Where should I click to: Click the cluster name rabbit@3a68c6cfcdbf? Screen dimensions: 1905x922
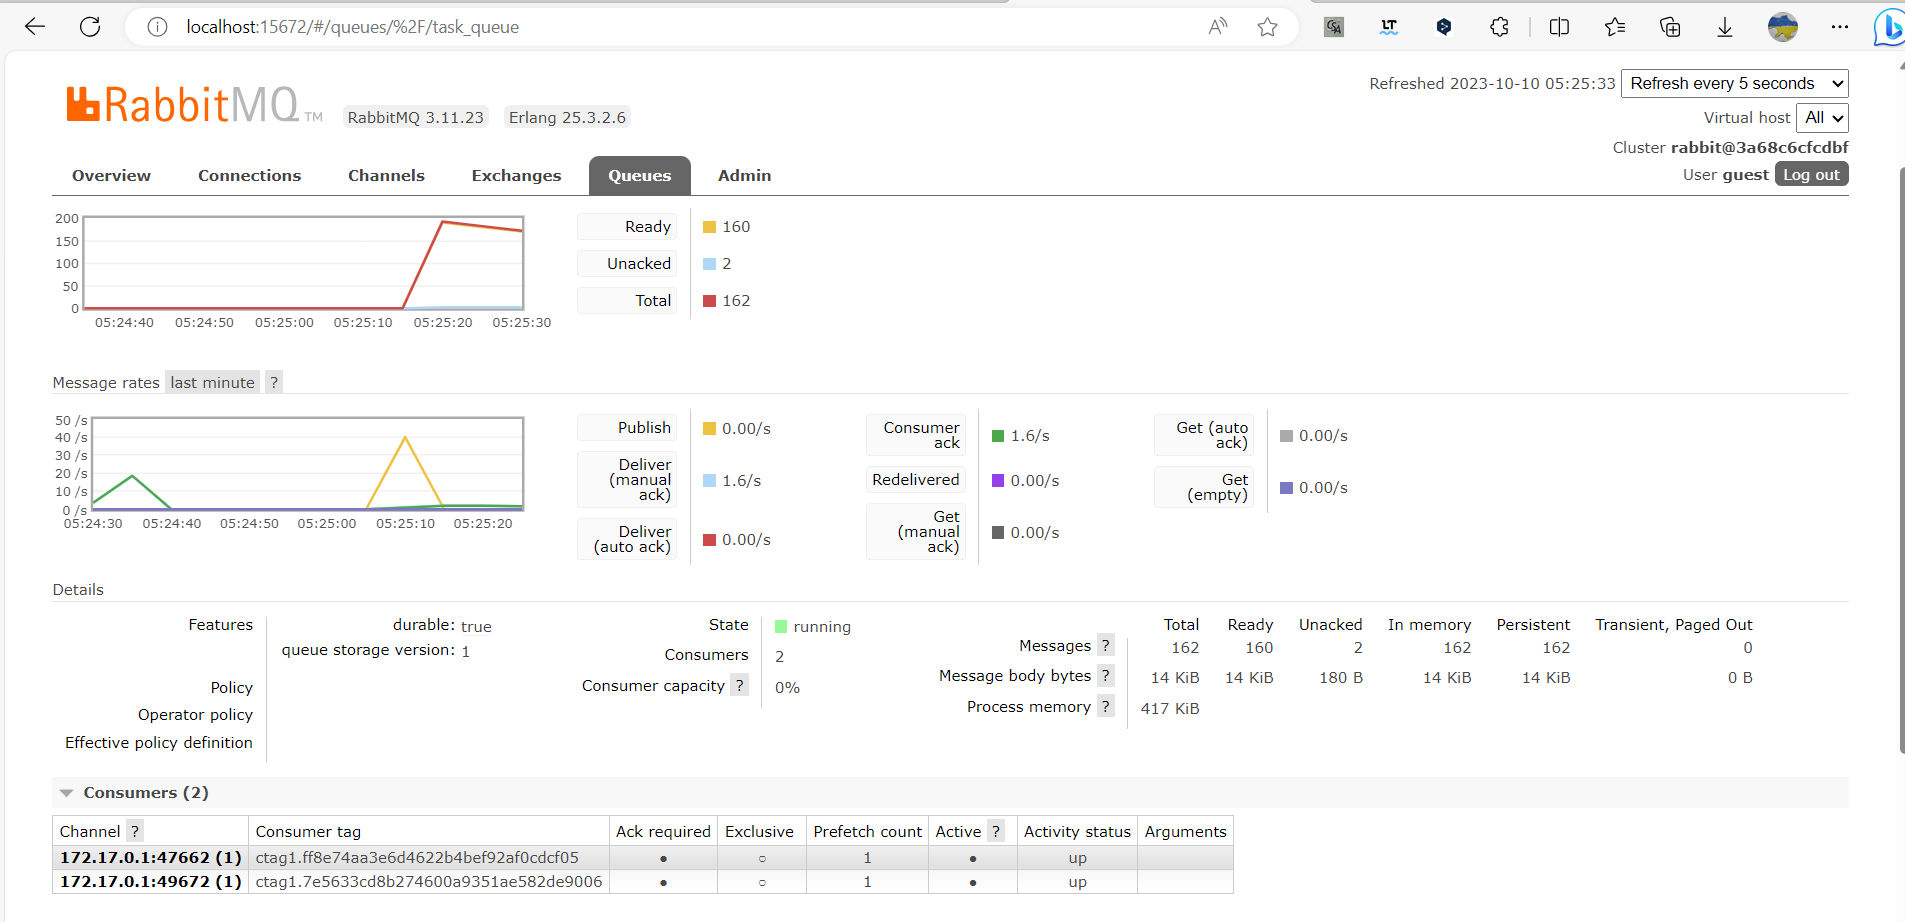click(x=1759, y=147)
